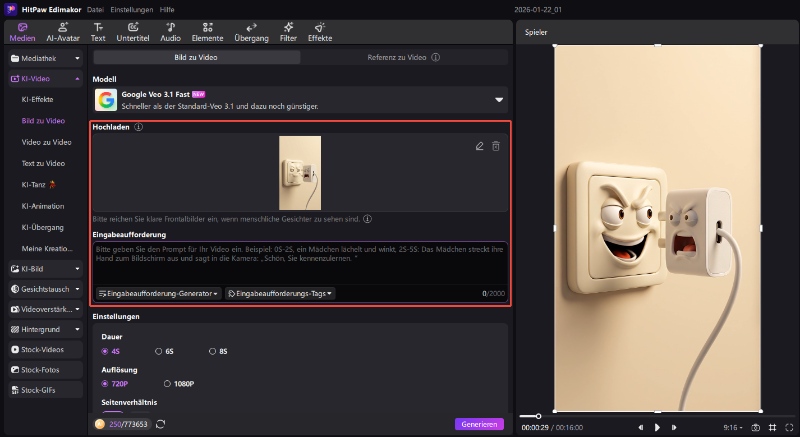Viewport: 800px width, 437px height.
Task: Show the Hochladen info tooltip icon
Action: [x=138, y=127]
